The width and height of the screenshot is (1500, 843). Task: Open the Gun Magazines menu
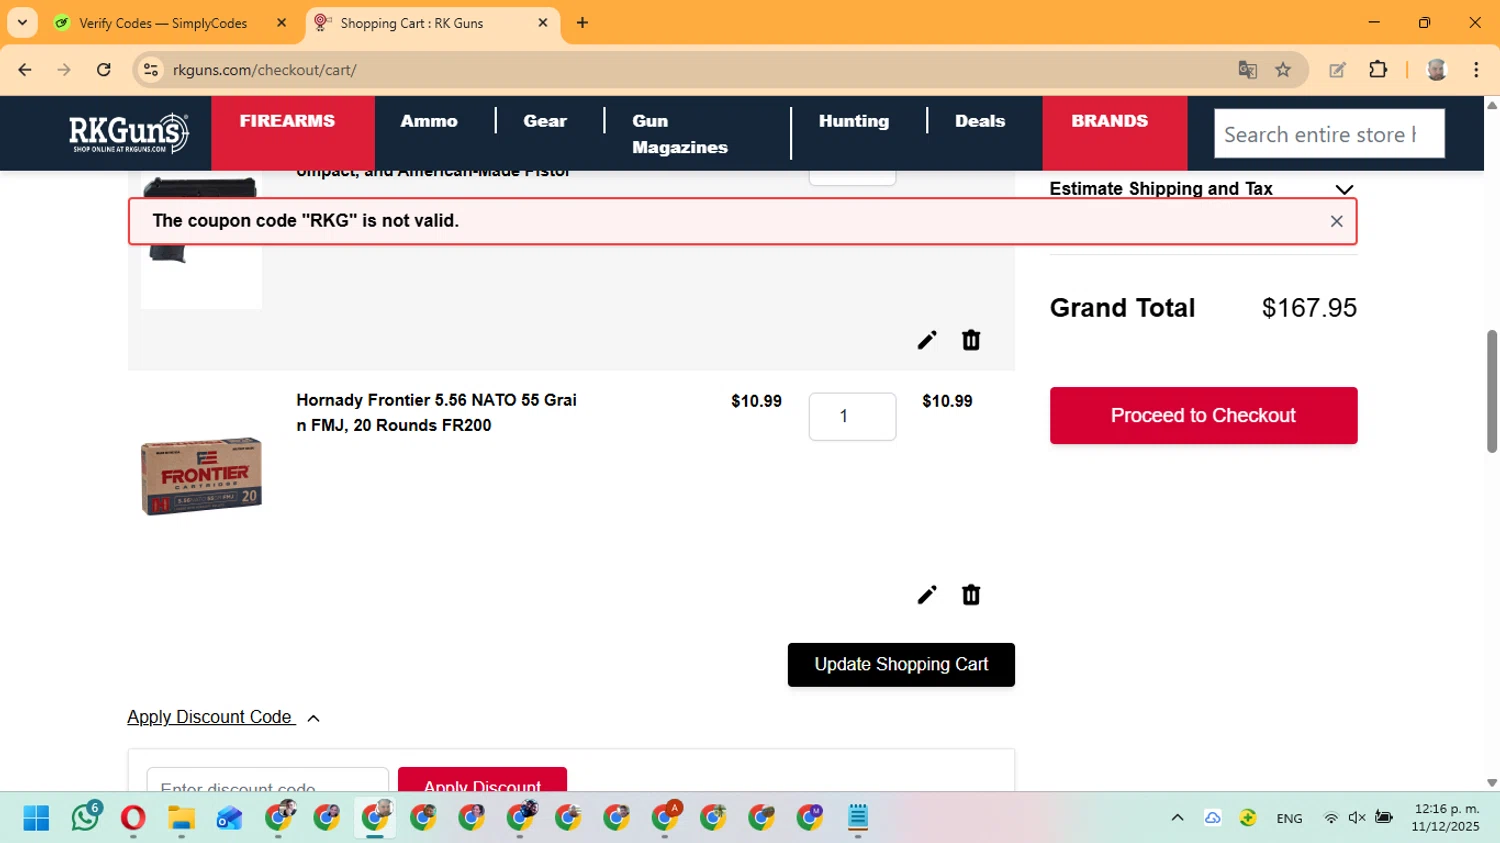[680, 134]
